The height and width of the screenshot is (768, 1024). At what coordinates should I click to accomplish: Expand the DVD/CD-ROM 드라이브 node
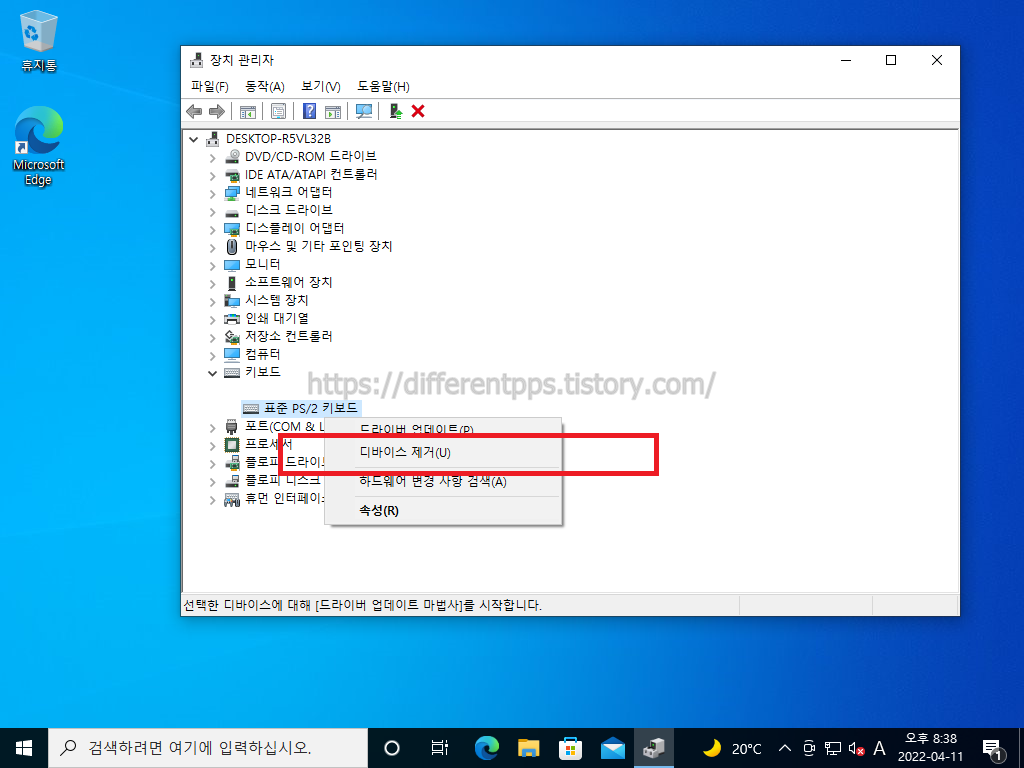pos(212,157)
